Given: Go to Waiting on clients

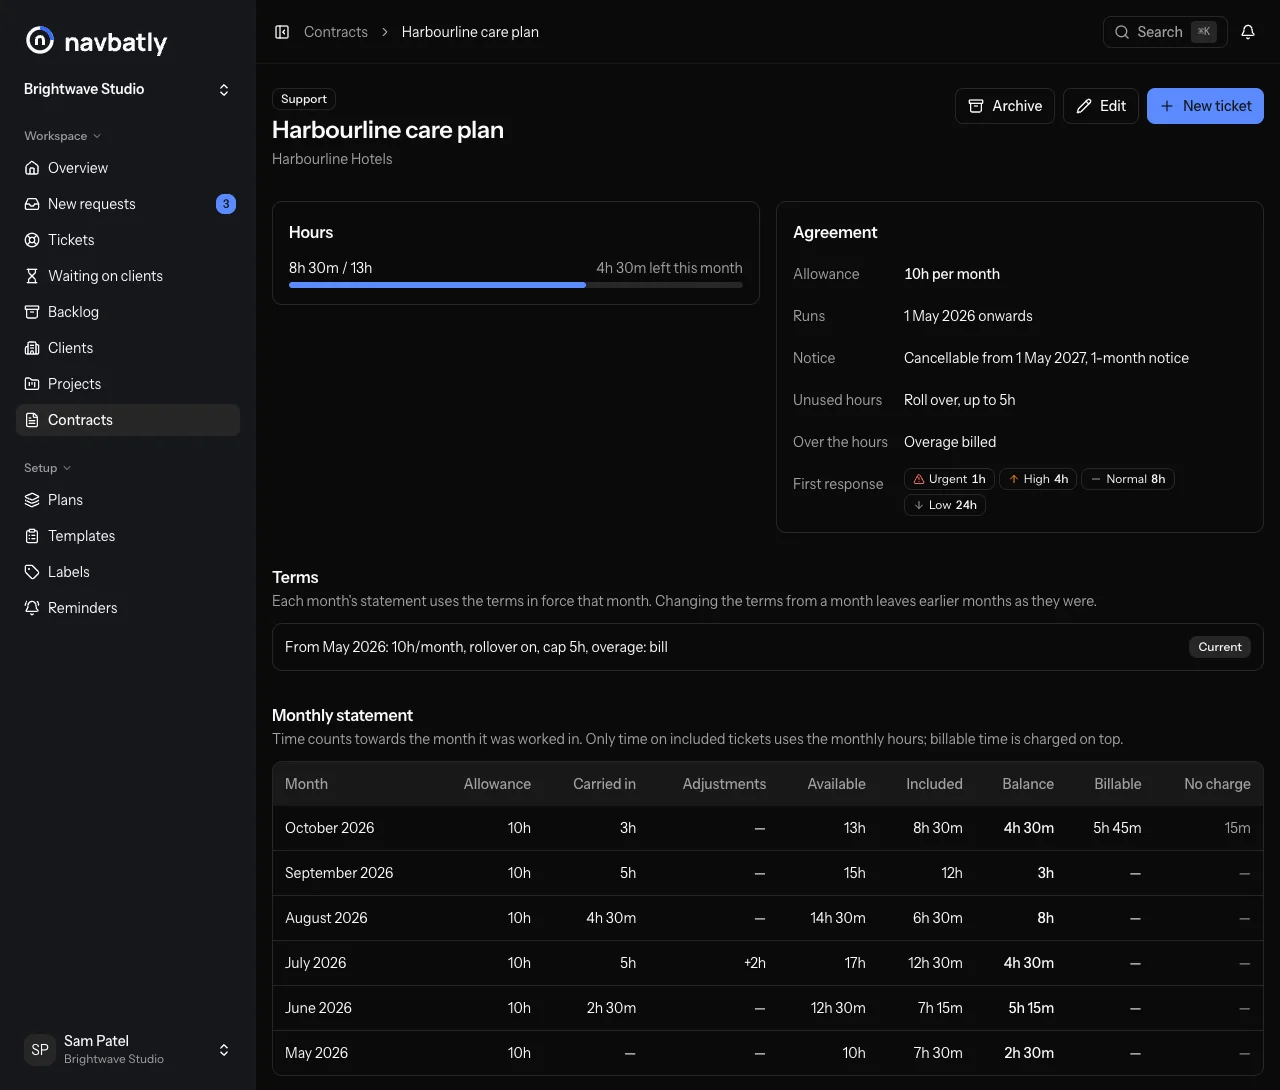Looking at the screenshot, I should click(x=128, y=276).
